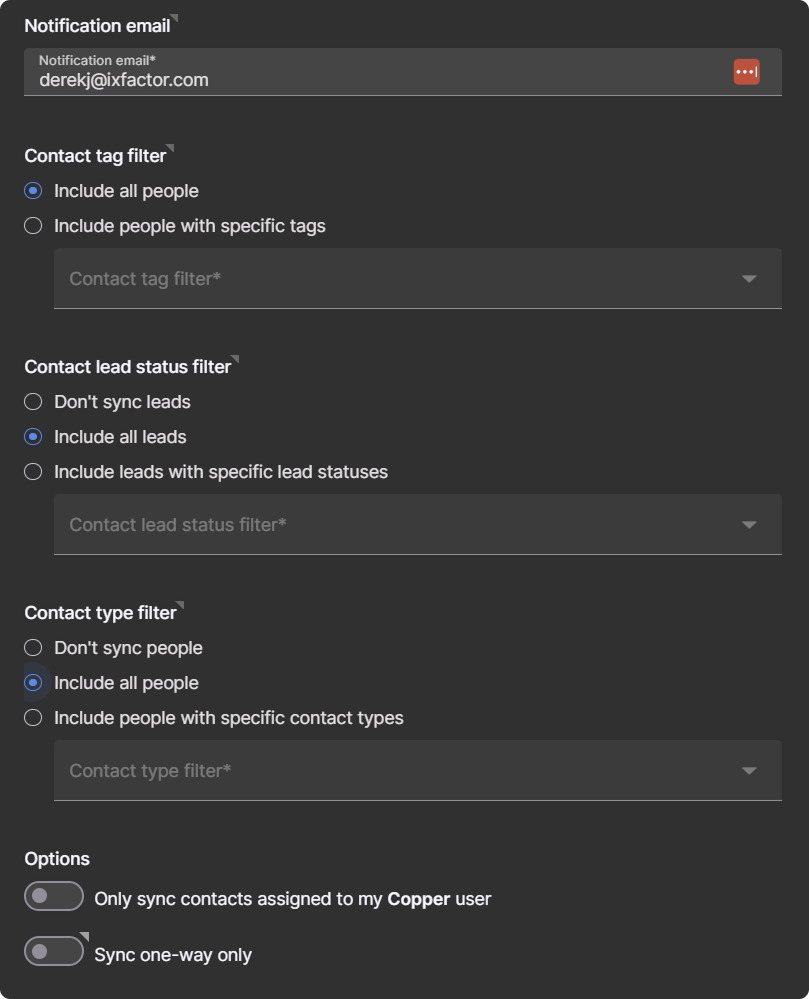Select 'Include people with specific contact types'
This screenshot has width=809, height=999.
point(33,718)
